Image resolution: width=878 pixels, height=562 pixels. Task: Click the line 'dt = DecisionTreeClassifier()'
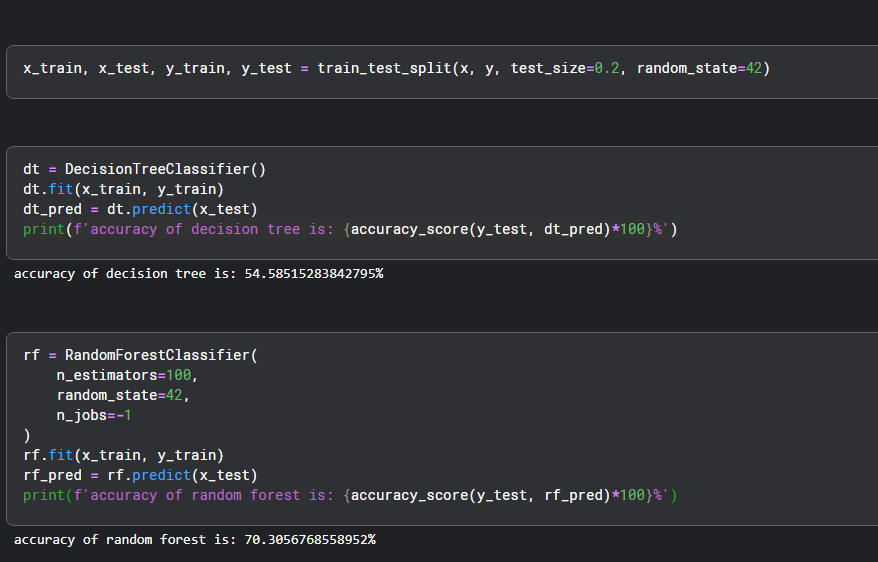coord(144,169)
